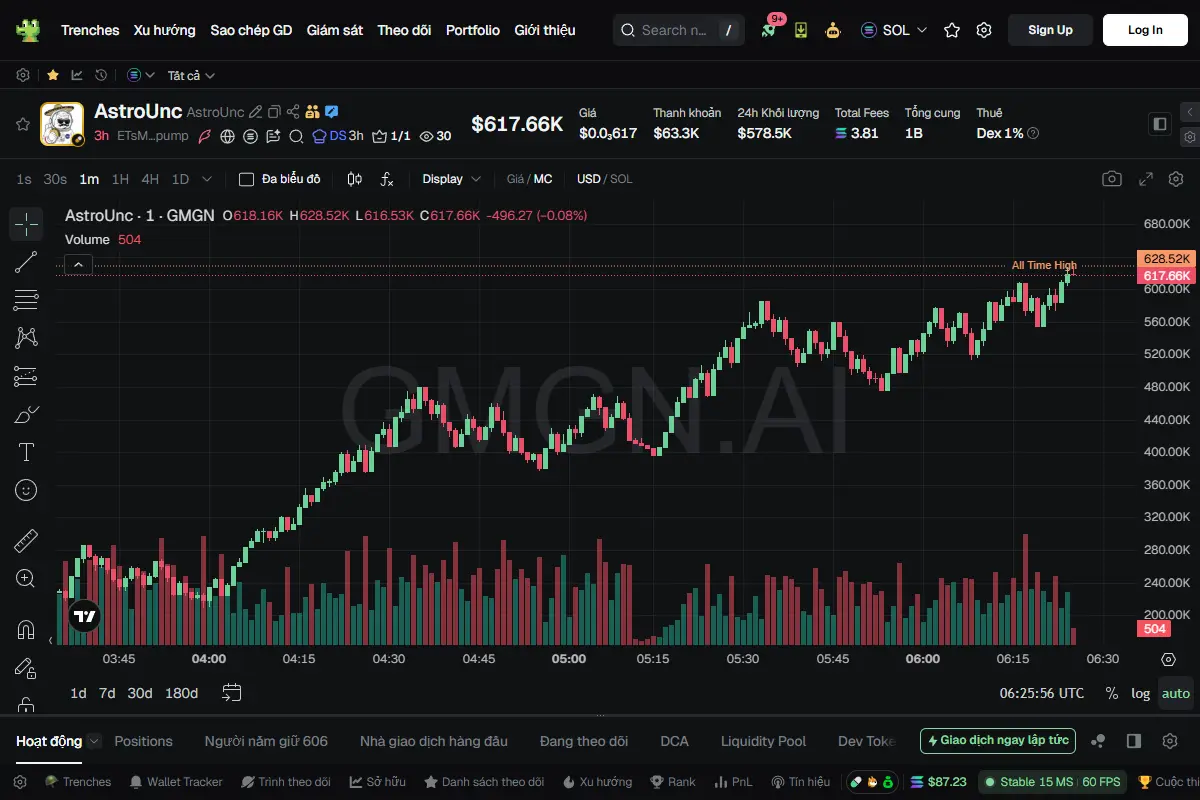Toggle the magnet snap mode
This screenshot has height=800, width=1200.
pos(26,630)
